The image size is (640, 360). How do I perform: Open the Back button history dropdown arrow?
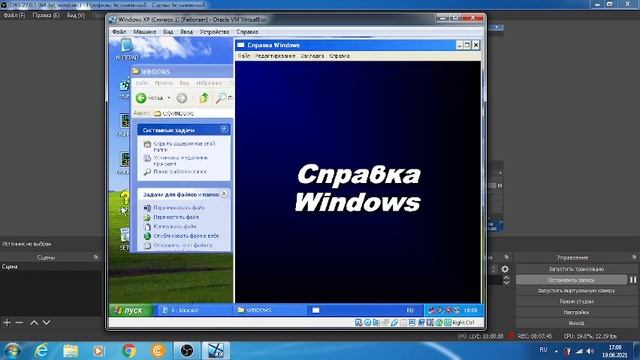tap(169, 98)
